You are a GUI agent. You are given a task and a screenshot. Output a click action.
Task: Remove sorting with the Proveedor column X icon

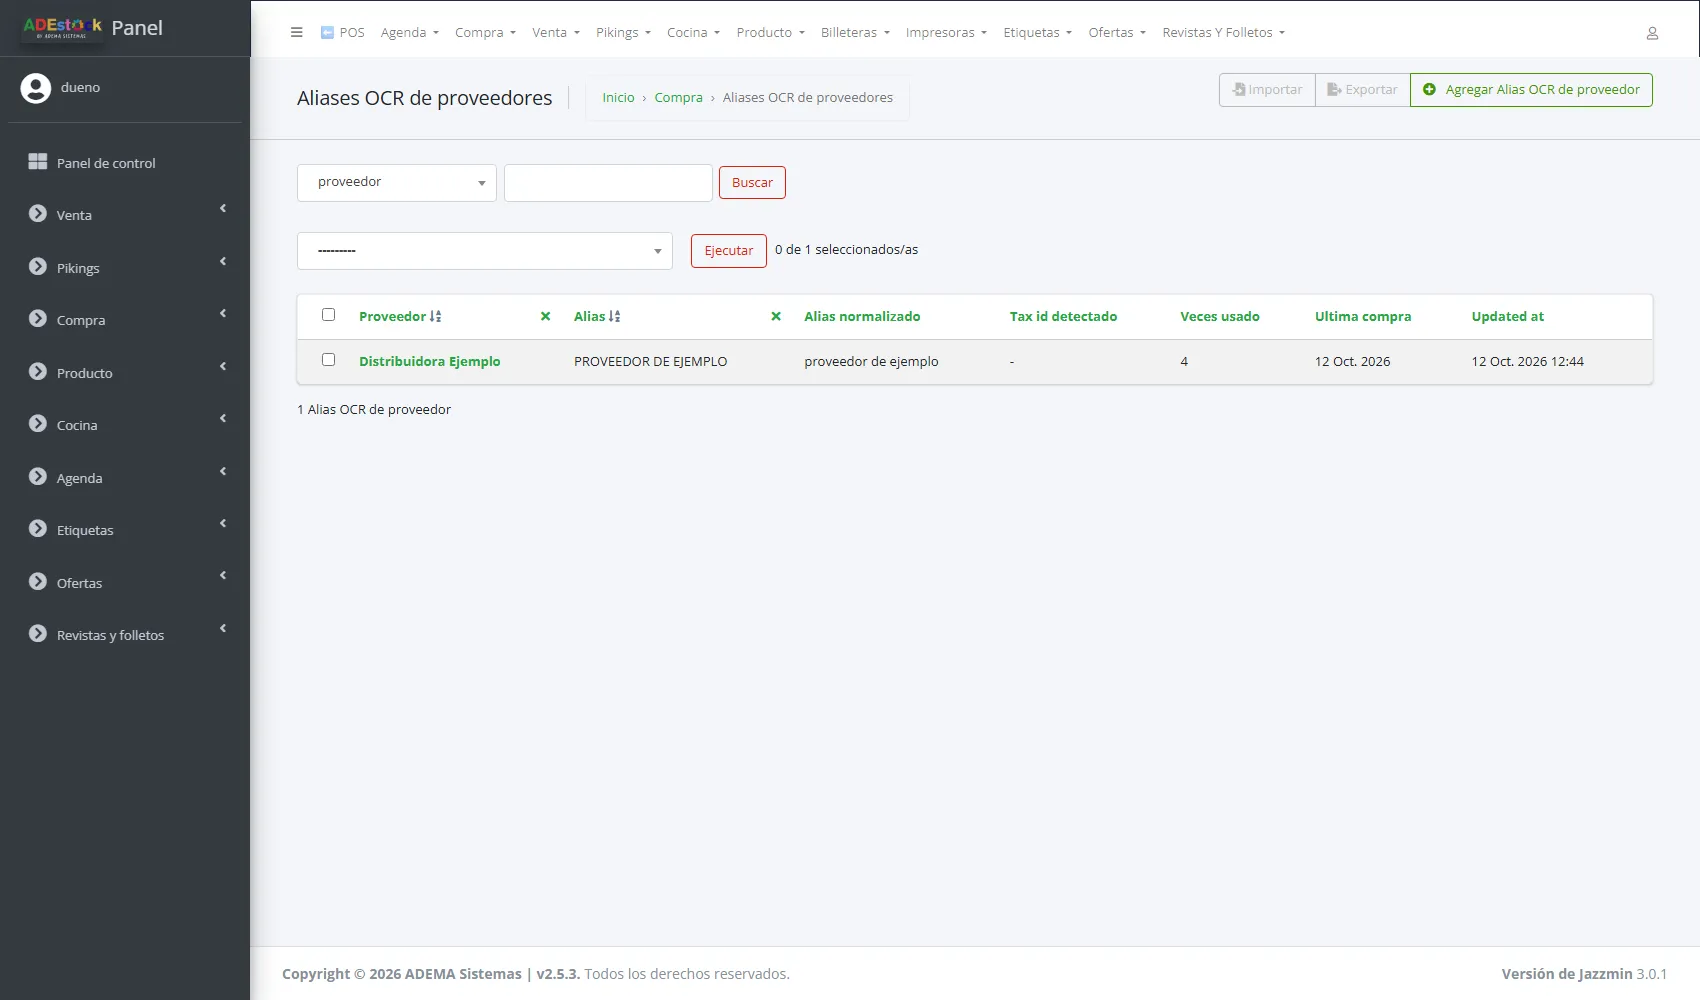click(545, 316)
